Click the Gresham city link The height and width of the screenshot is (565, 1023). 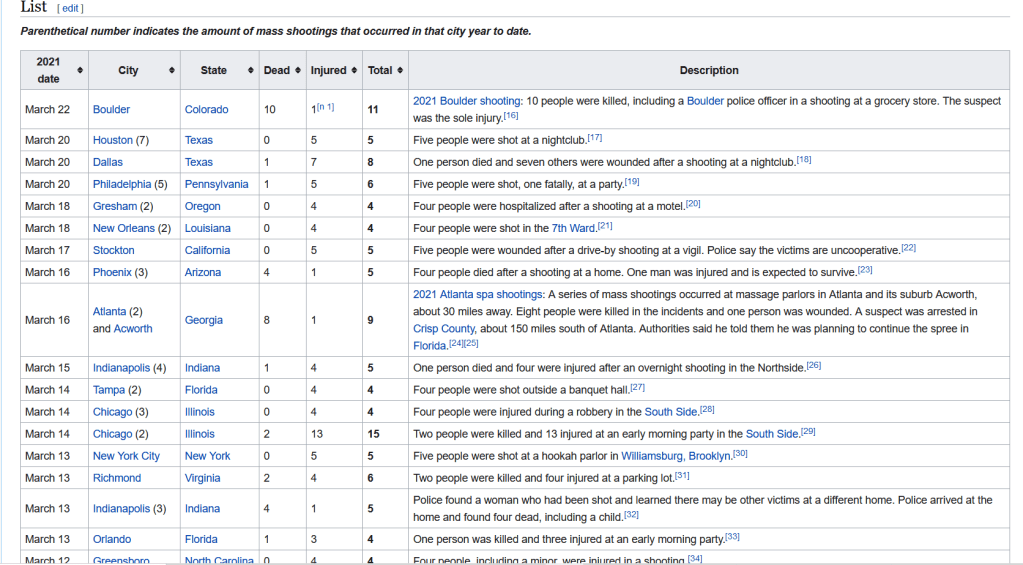(x=115, y=206)
